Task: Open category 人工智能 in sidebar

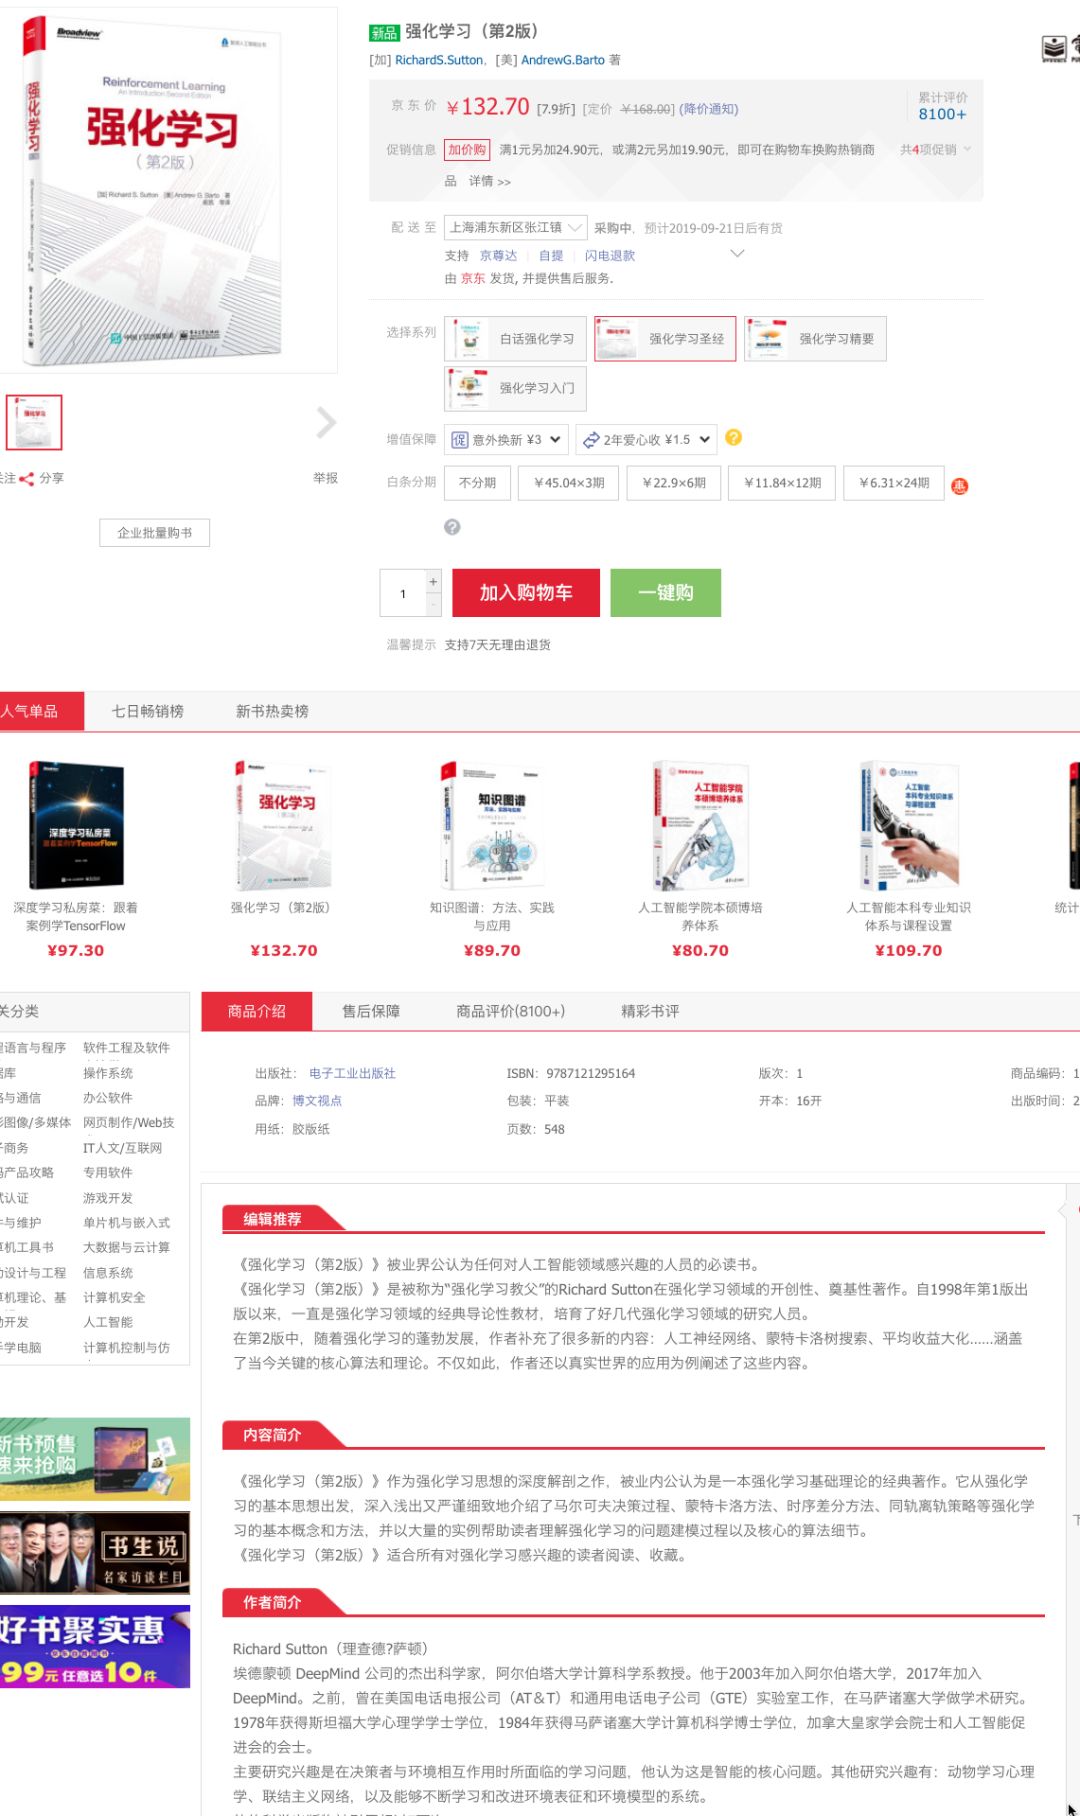Action: 108,1322
